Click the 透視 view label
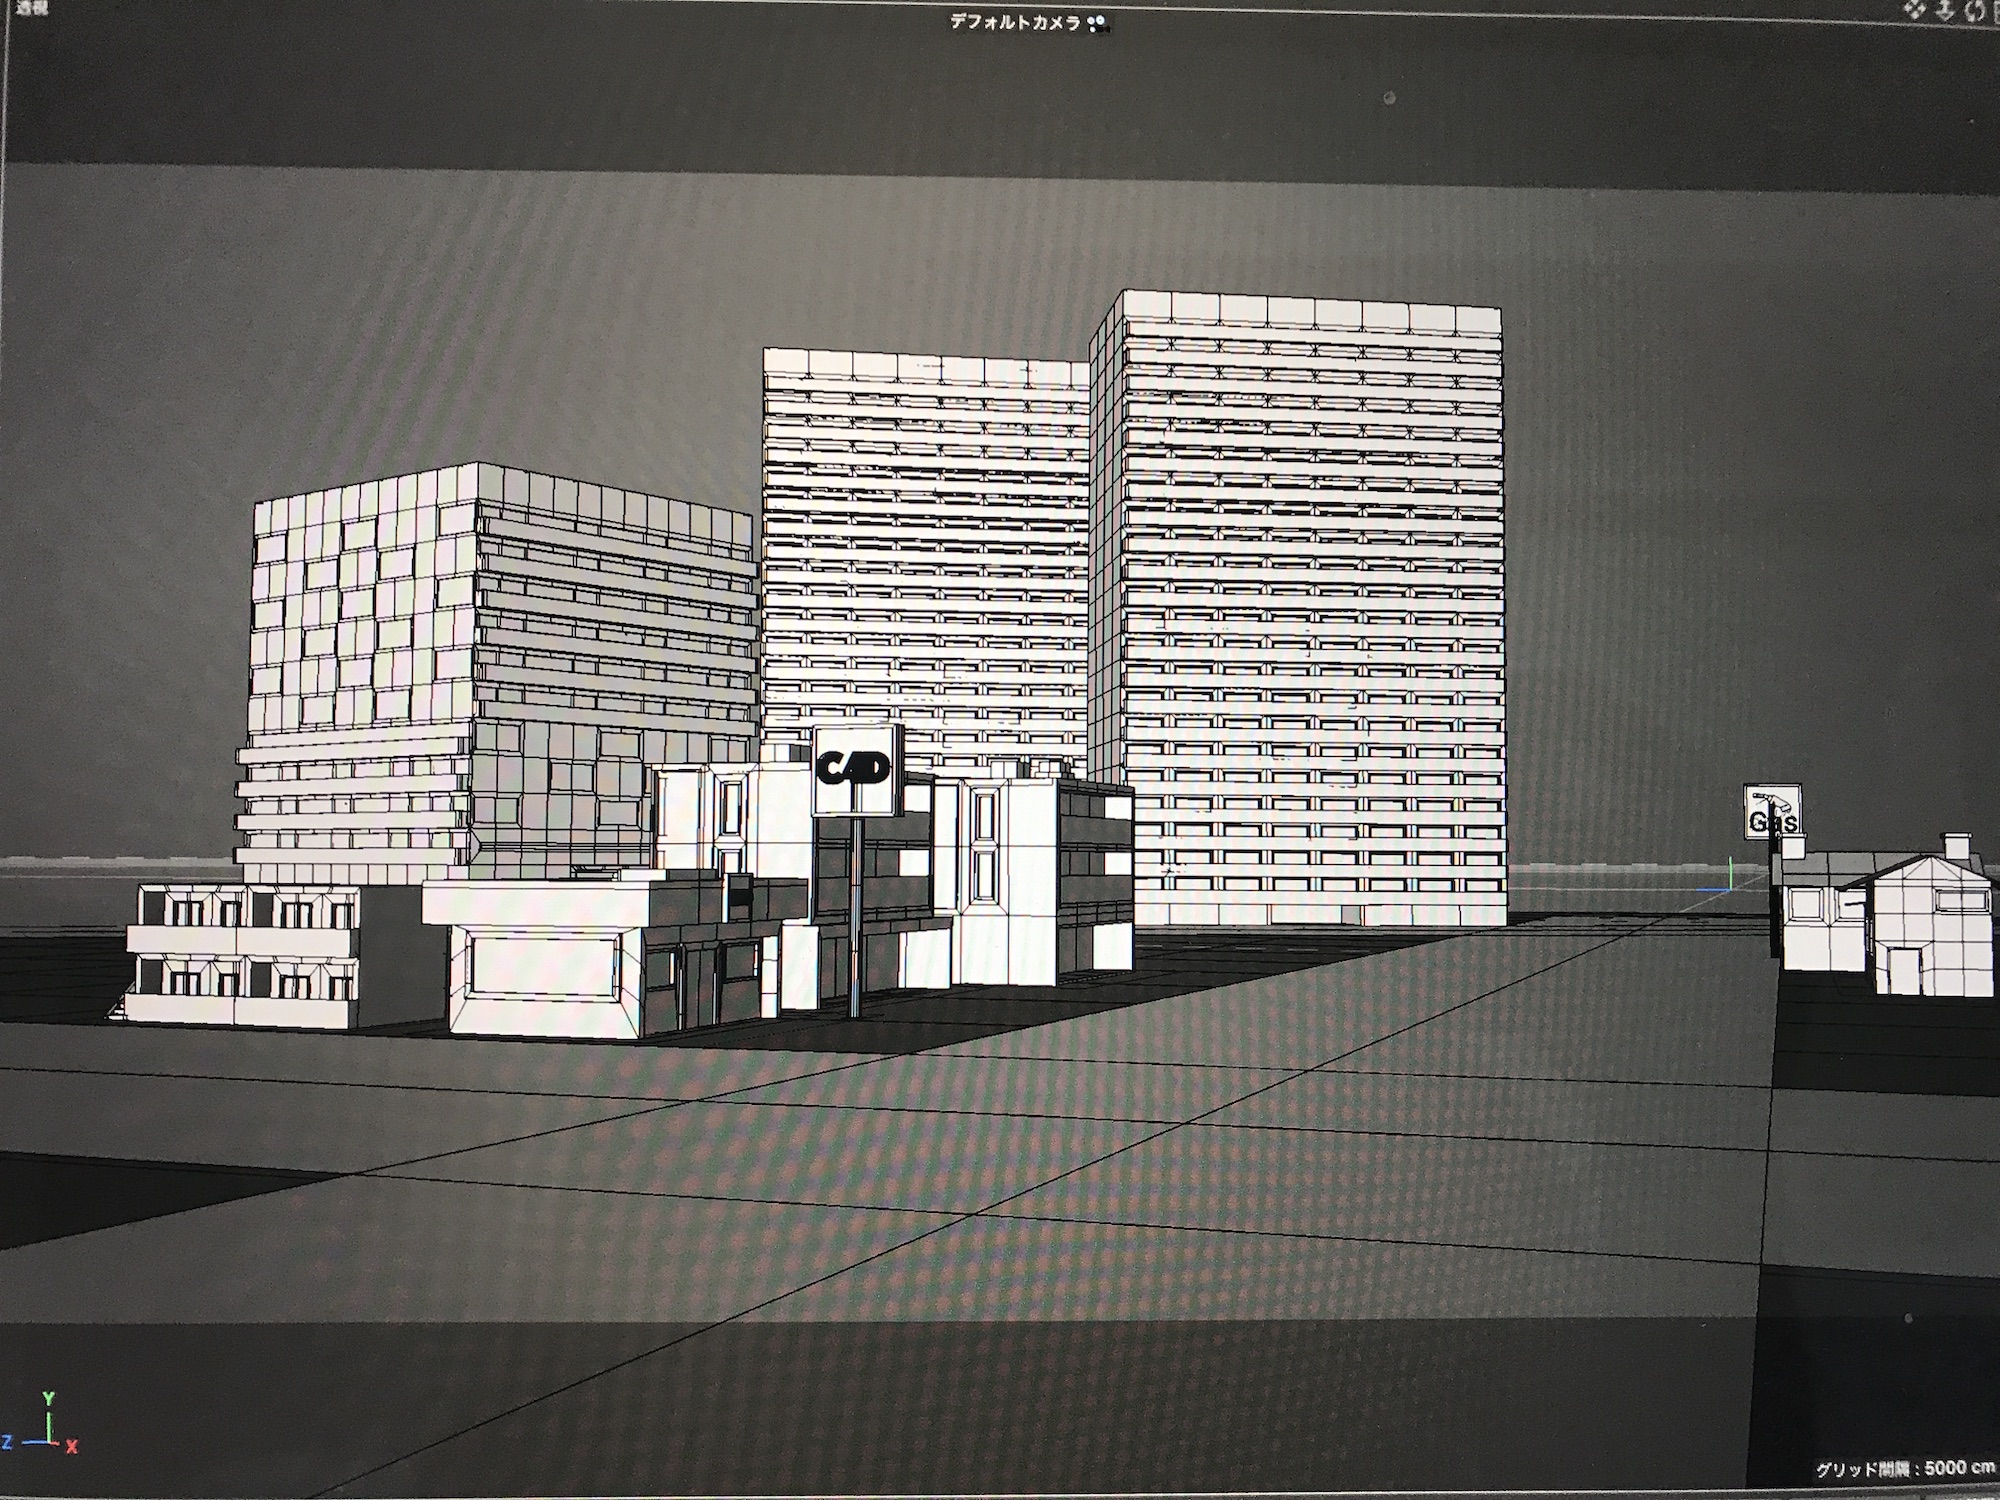This screenshot has width=2000, height=1500. 32,9
